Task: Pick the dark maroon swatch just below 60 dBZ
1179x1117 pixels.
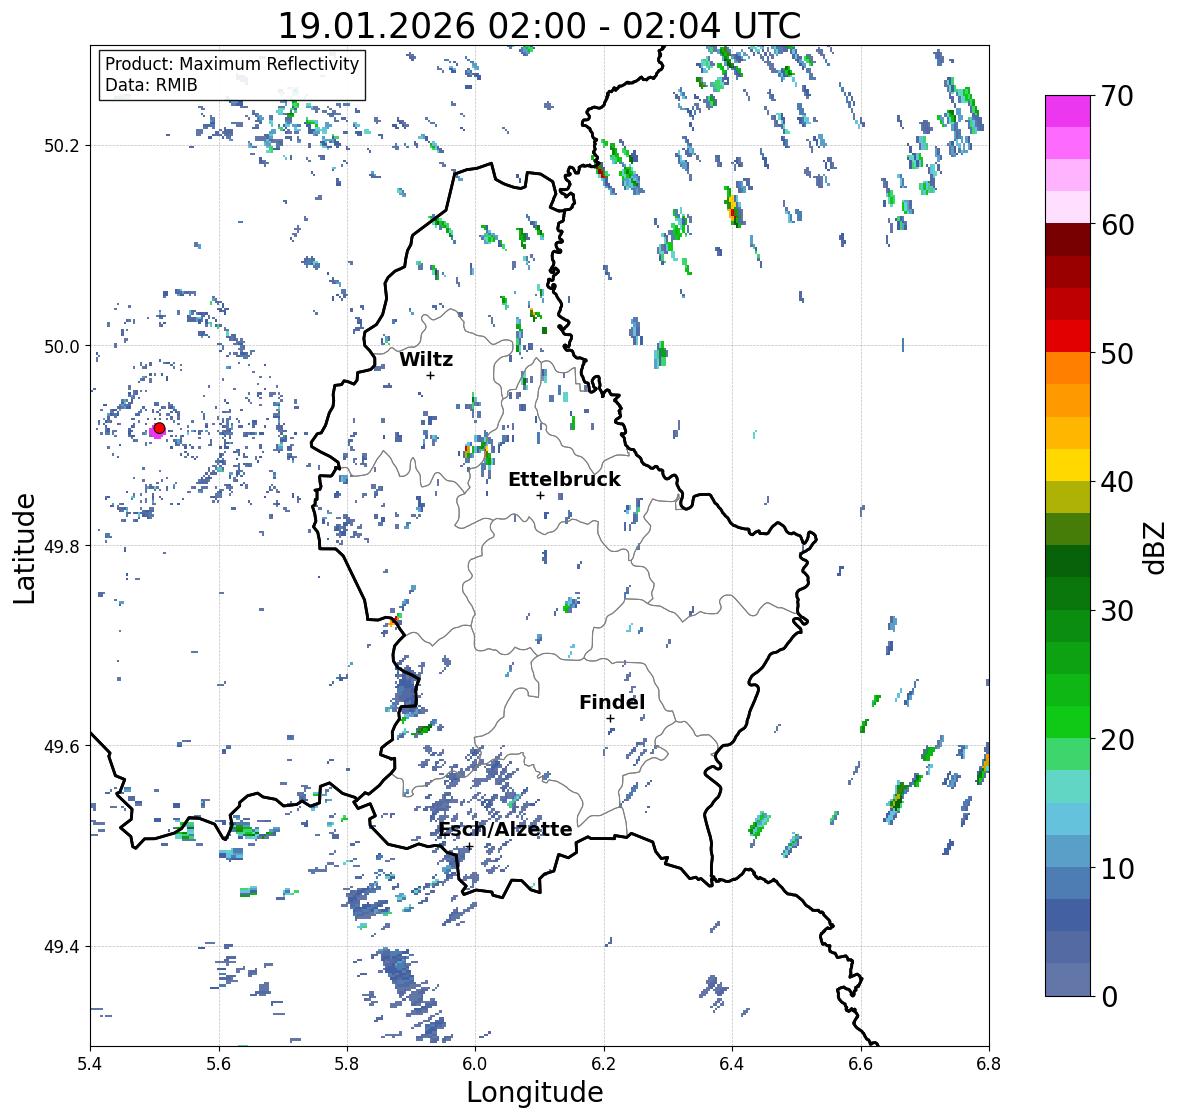Action: [1068, 240]
